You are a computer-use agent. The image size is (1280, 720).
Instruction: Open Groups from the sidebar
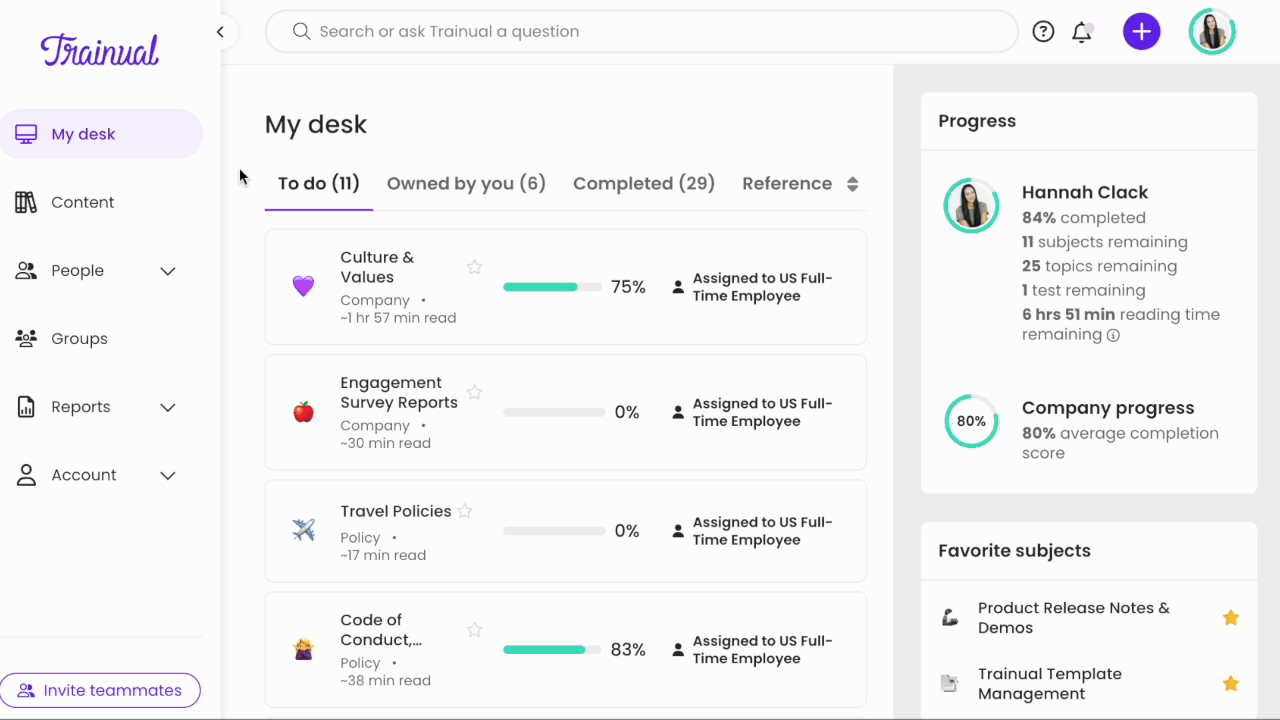coord(79,339)
